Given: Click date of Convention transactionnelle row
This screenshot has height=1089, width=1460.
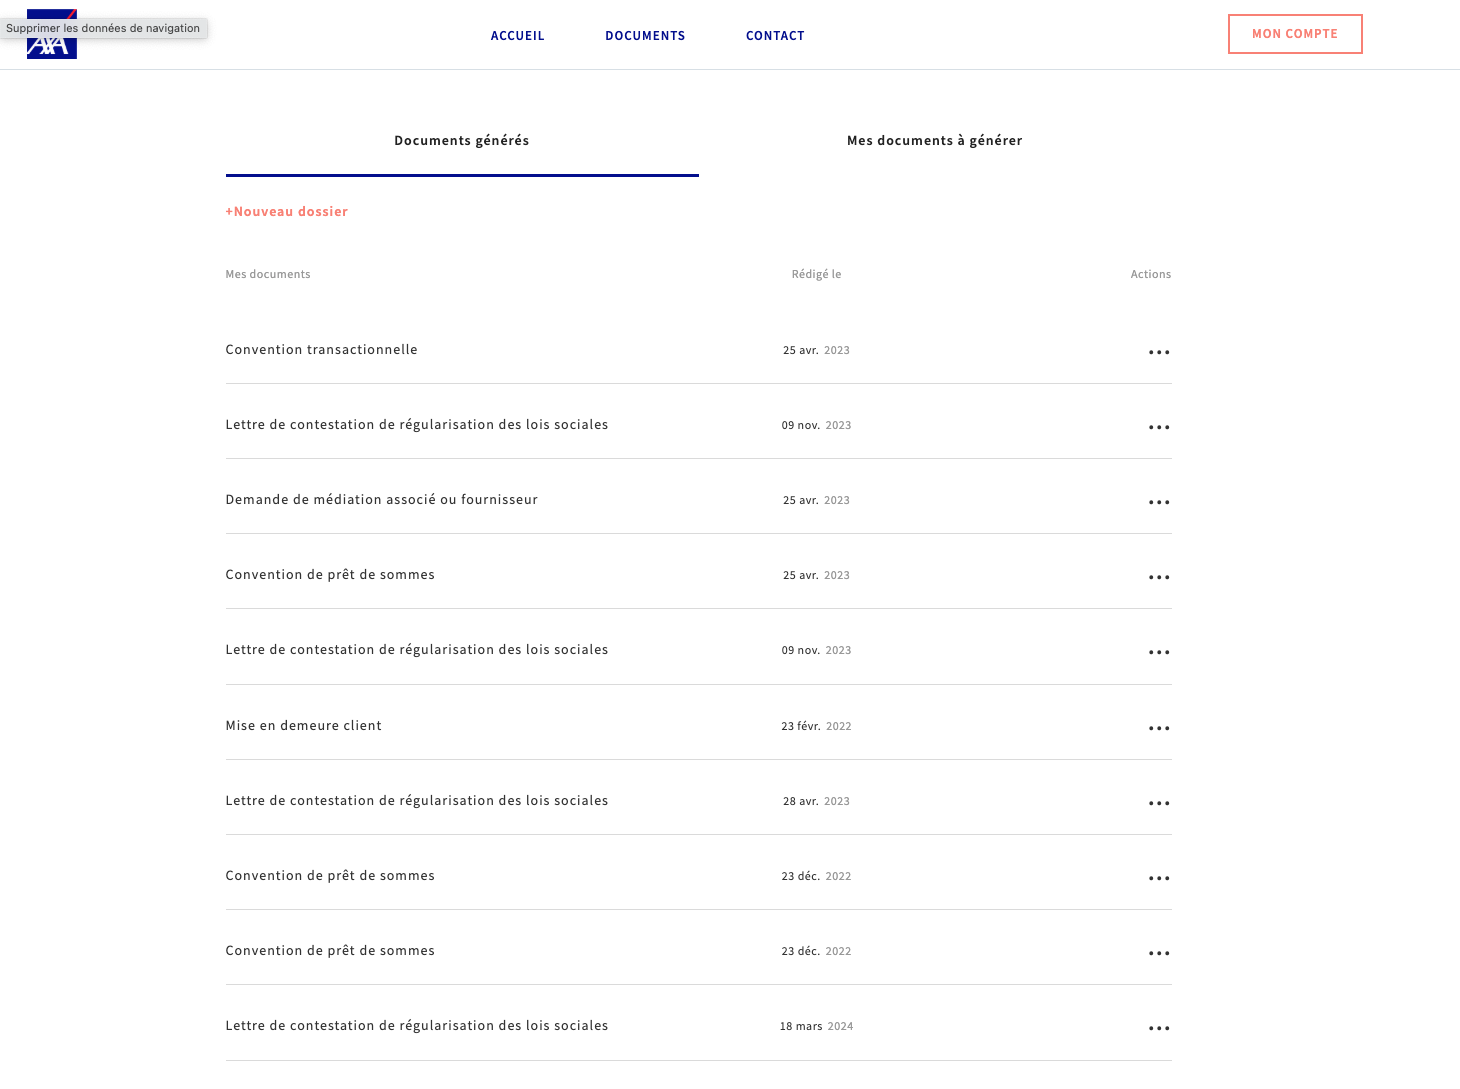Looking at the screenshot, I should pos(816,350).
